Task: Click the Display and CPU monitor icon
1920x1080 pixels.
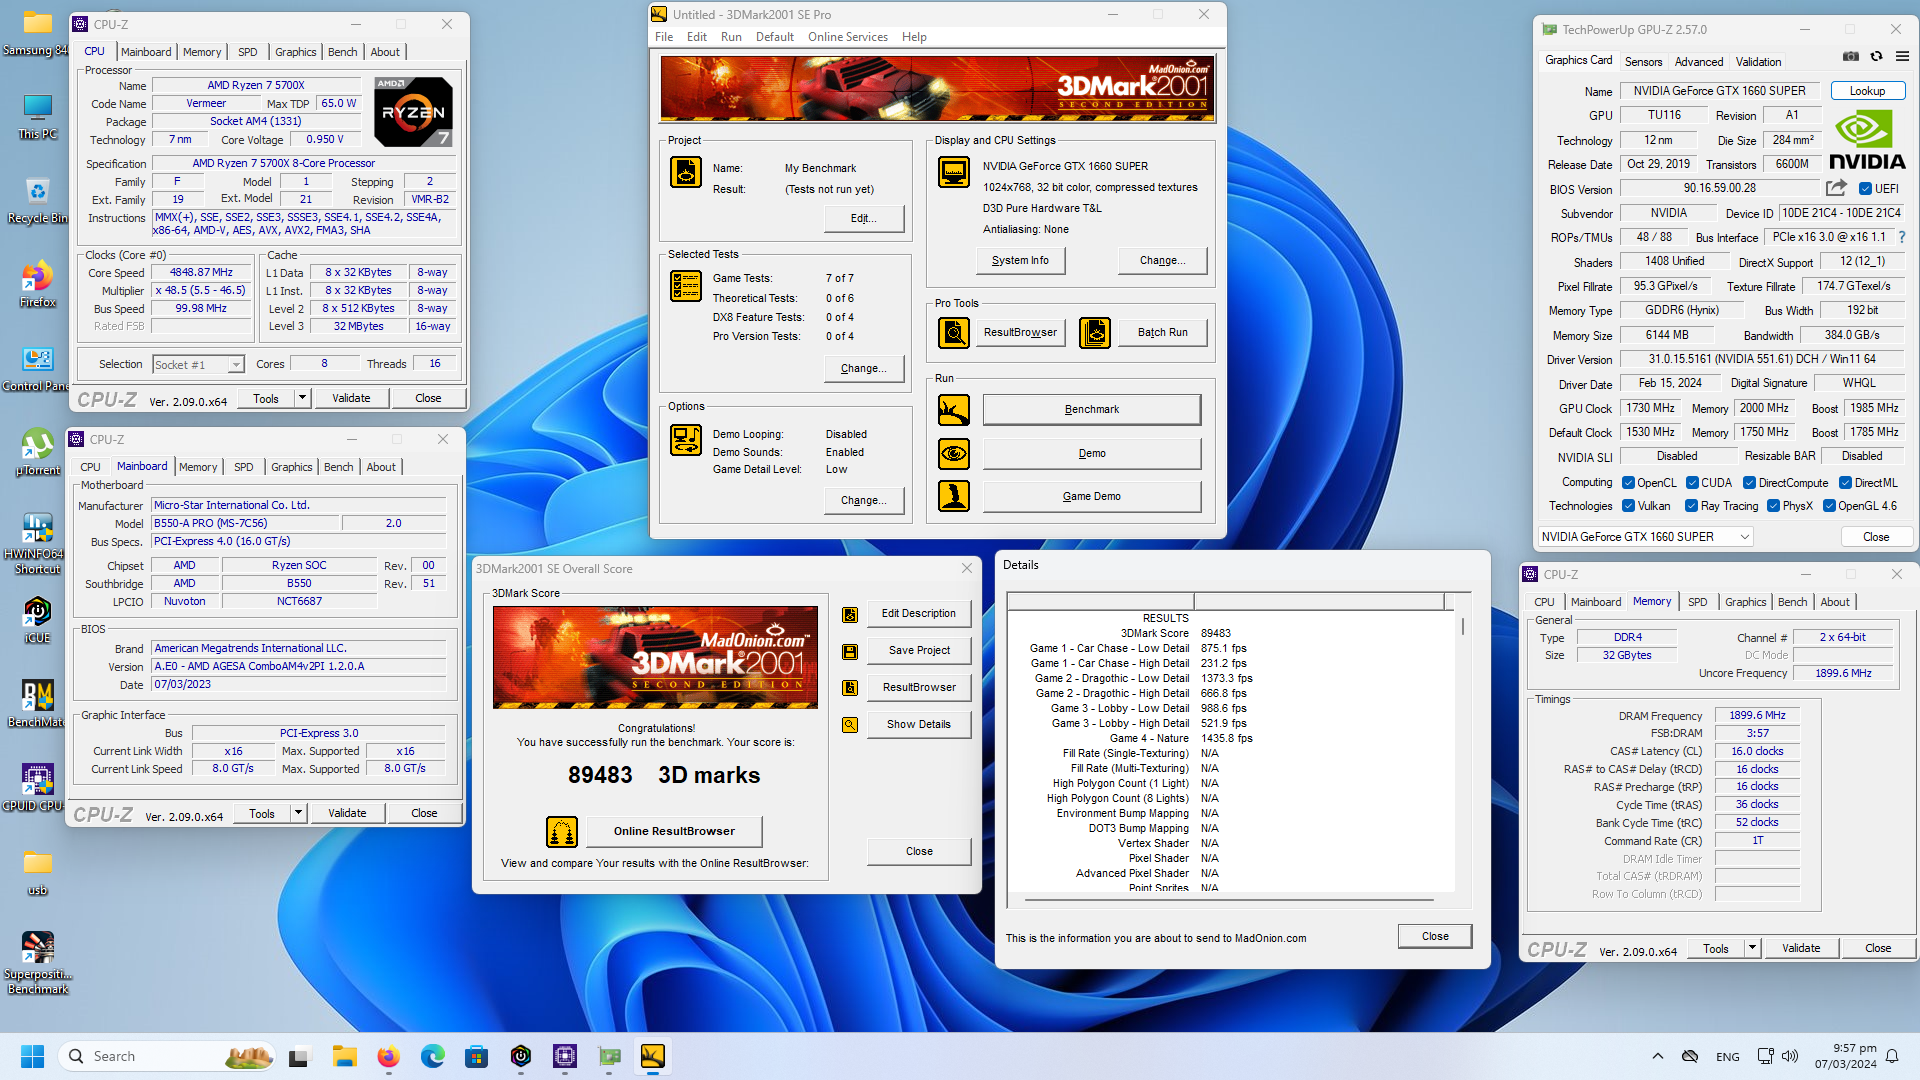Action: 954,172
